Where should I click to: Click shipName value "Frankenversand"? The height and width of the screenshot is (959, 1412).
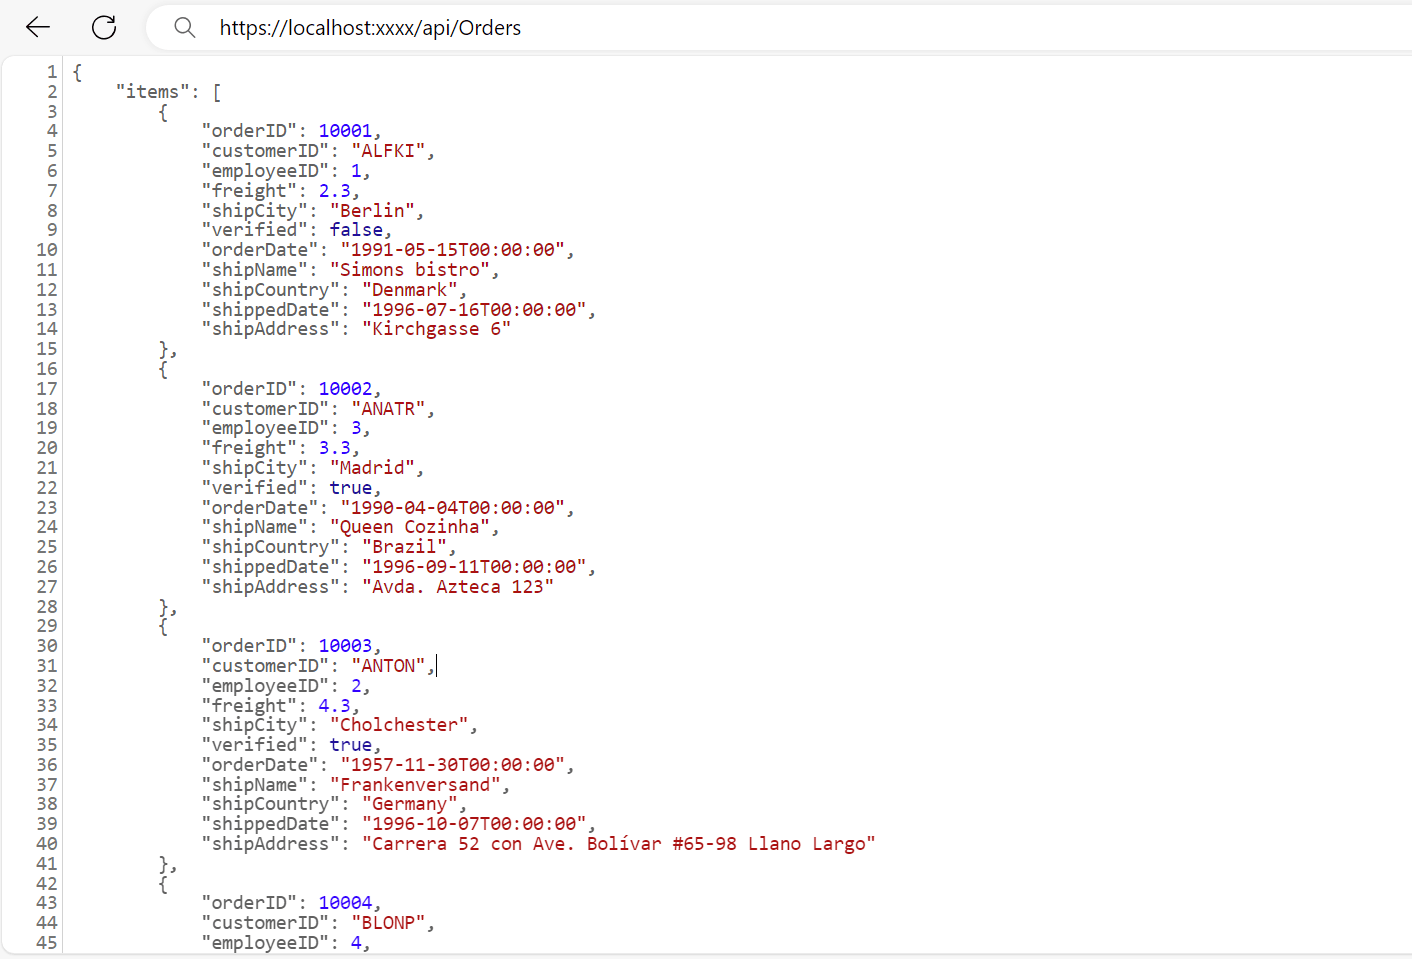click(x=414, y=785)
